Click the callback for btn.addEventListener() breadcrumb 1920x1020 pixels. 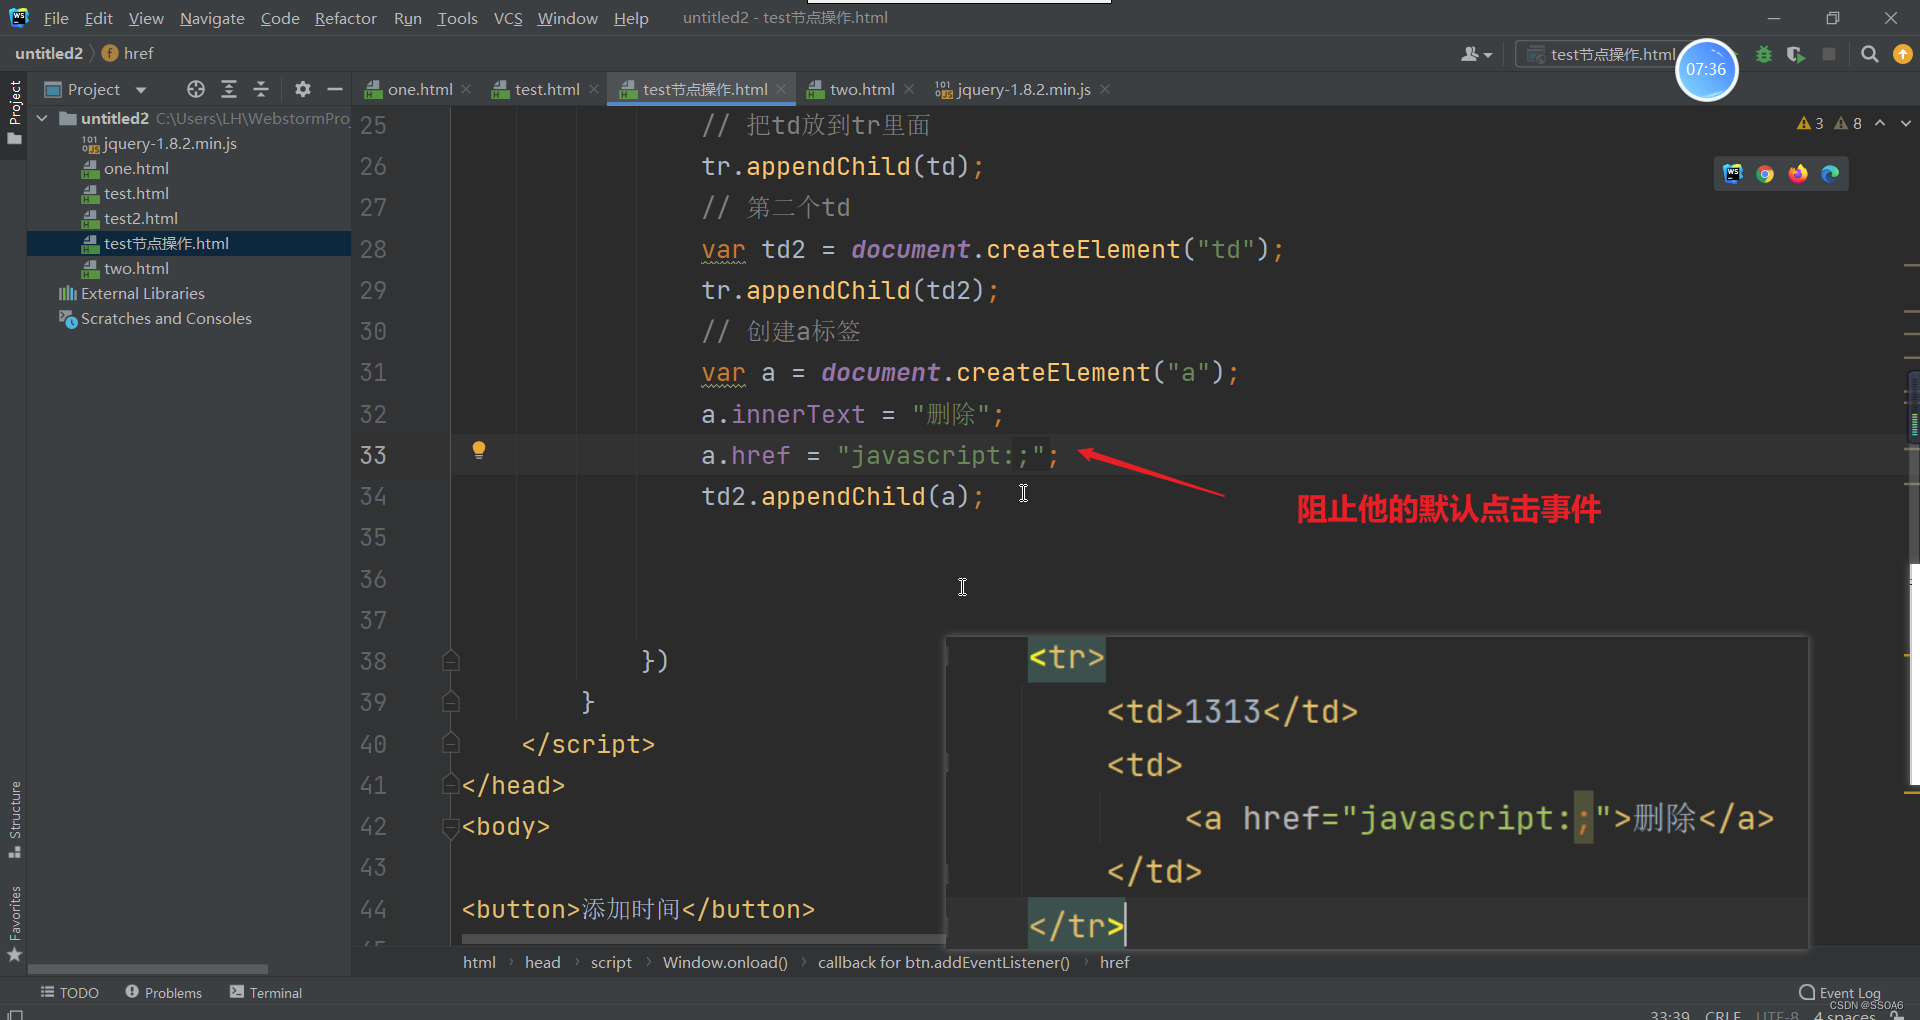(943, 962)
